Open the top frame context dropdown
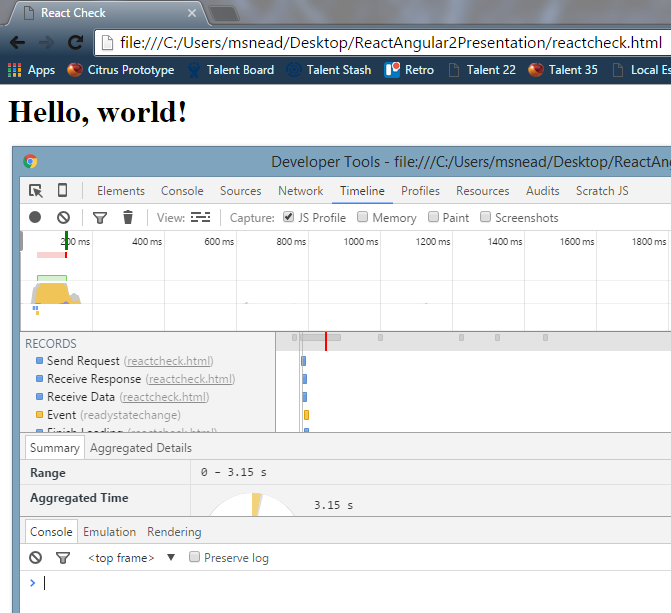This screenshot has width=671, height=613. [131, 558]
